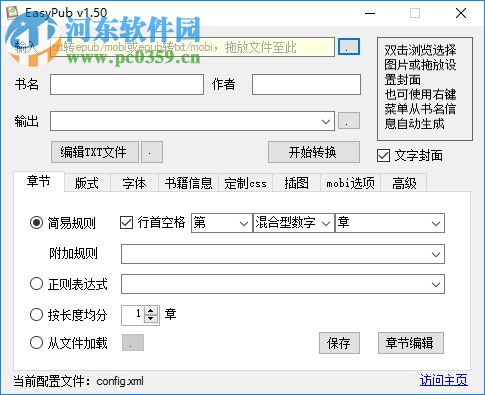Switch to the 高级 tab

(404, 183)
